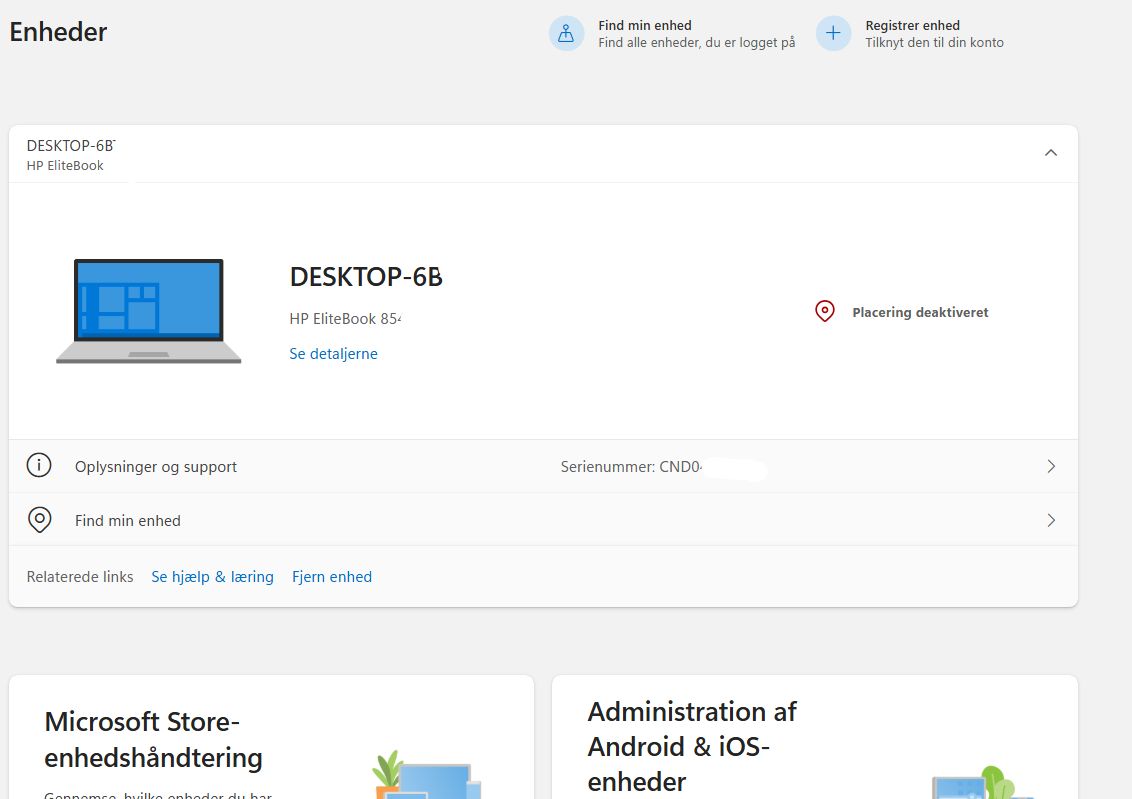Click the Placering deaktiveret status text
Image resolution: width=1132 pixels, height=799 pixels.
pos(920,313)
